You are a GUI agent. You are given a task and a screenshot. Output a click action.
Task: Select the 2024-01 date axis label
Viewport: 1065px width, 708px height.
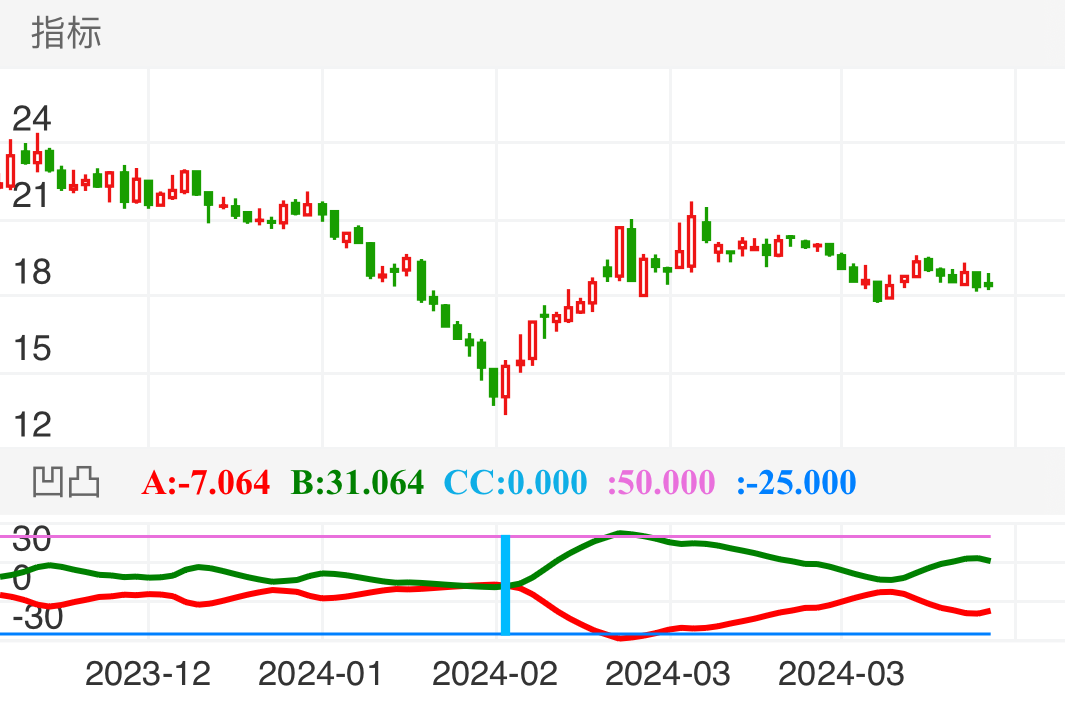click(x=321, y=674)
